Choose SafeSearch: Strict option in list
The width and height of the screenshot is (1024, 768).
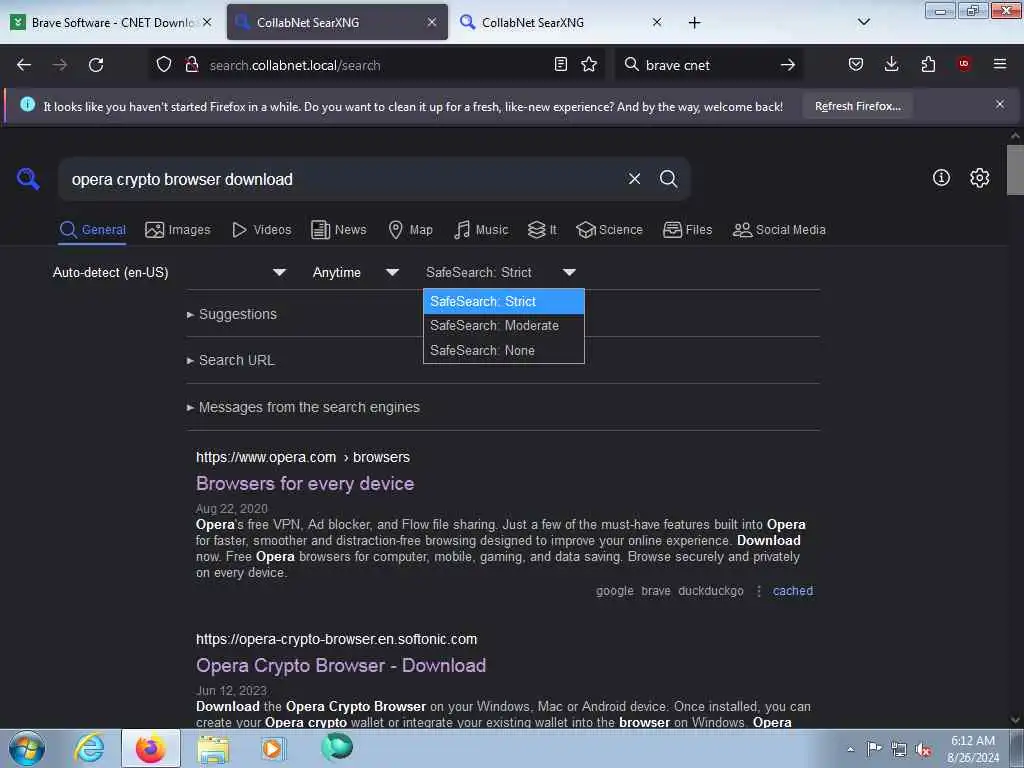click(504, 302)
